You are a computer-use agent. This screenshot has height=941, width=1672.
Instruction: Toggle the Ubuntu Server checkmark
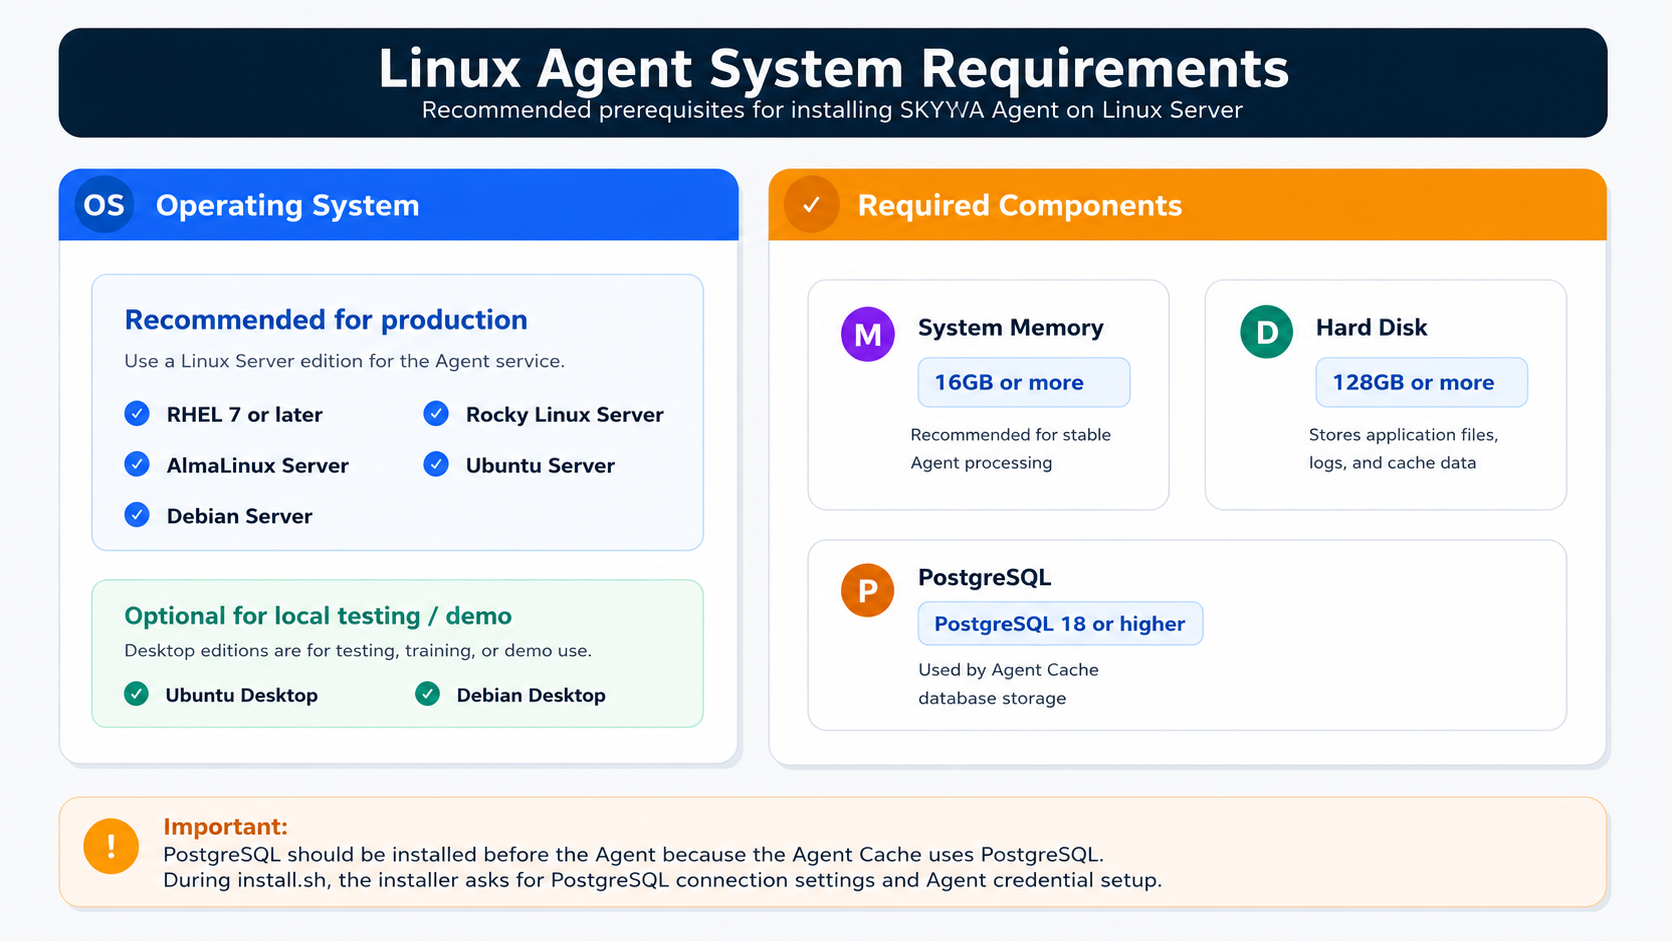(436, 464)
